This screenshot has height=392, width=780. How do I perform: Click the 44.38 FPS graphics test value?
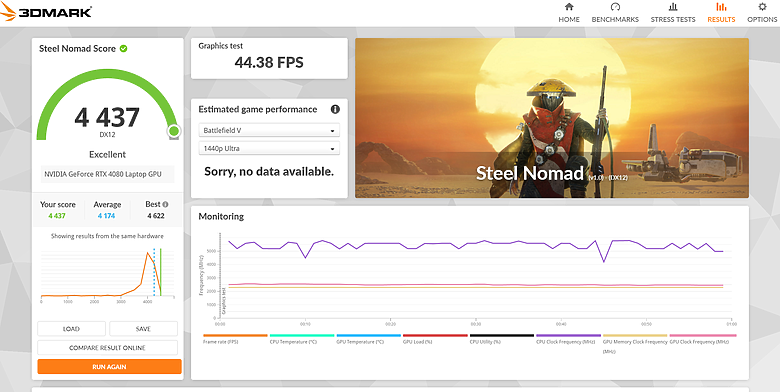[x=269, y=63]
